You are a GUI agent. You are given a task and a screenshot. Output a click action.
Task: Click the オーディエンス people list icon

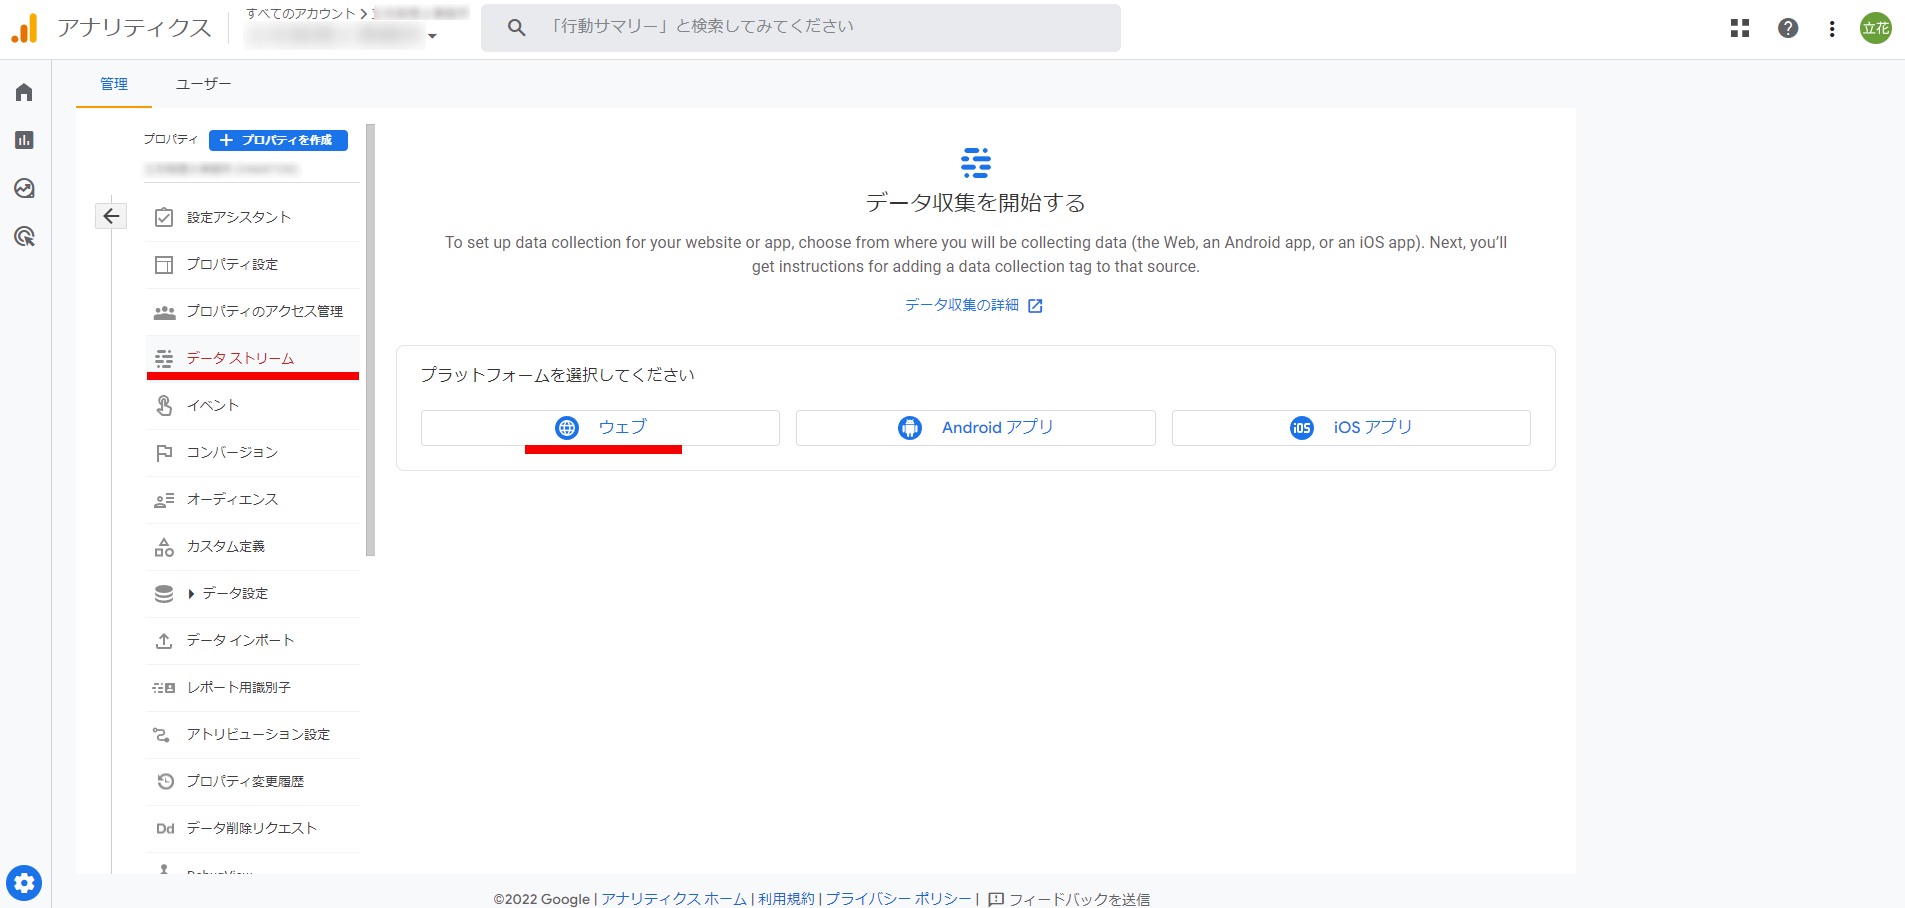pyautogui.click(x=164, y=500)
